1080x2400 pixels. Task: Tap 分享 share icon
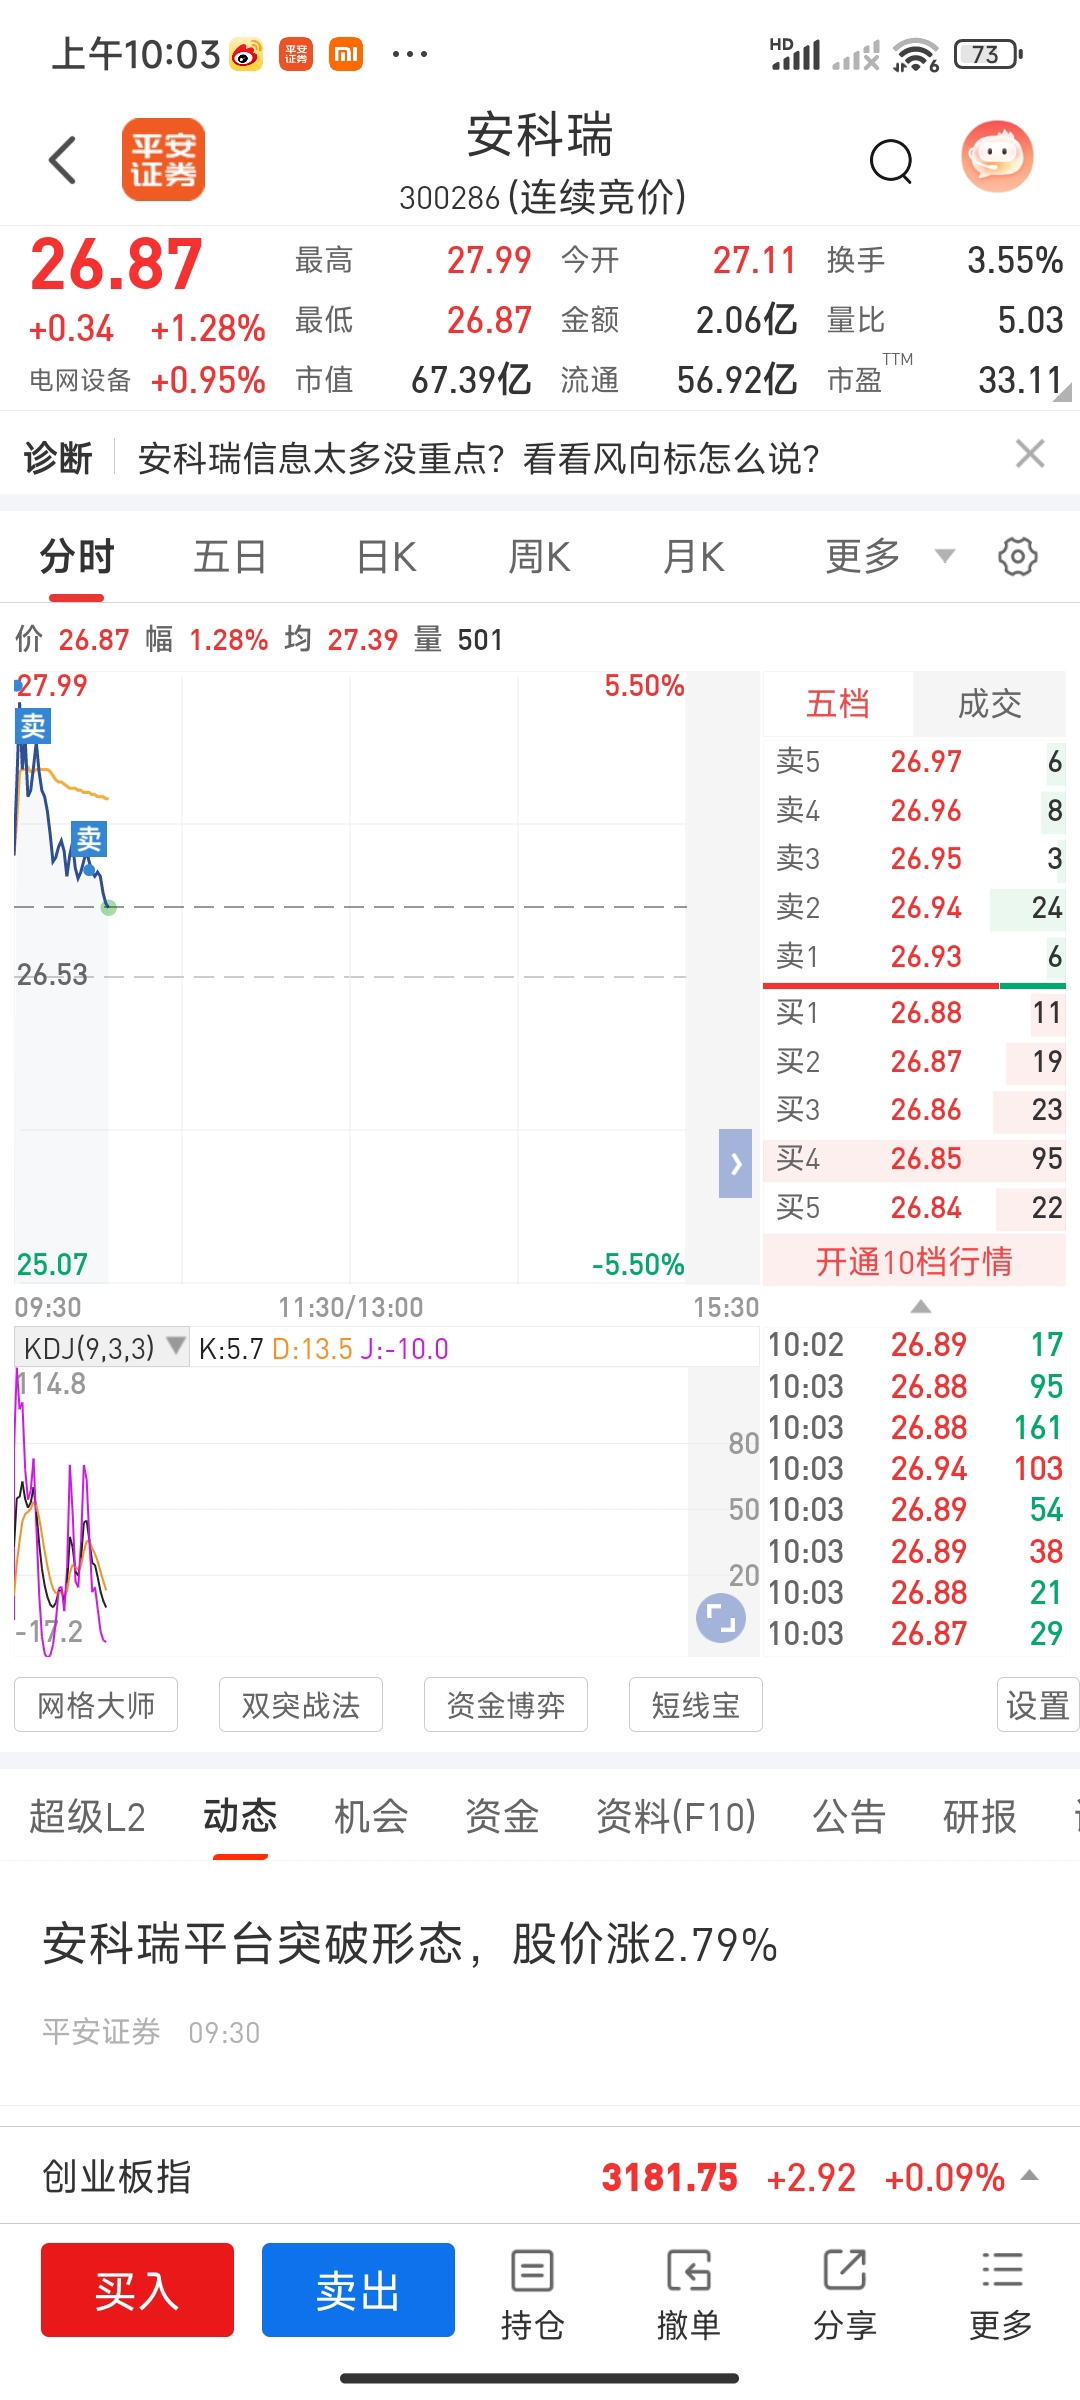[844, 2294]
